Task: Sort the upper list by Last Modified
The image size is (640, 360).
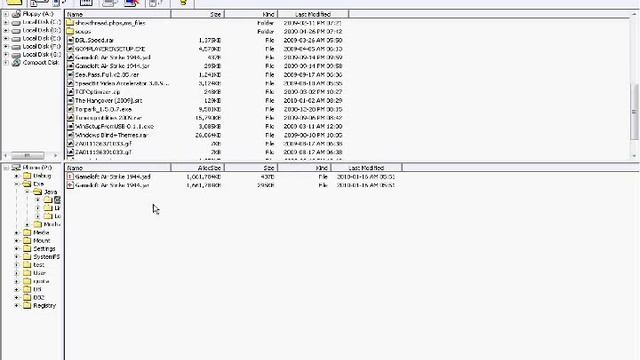Action: [313, 14]
